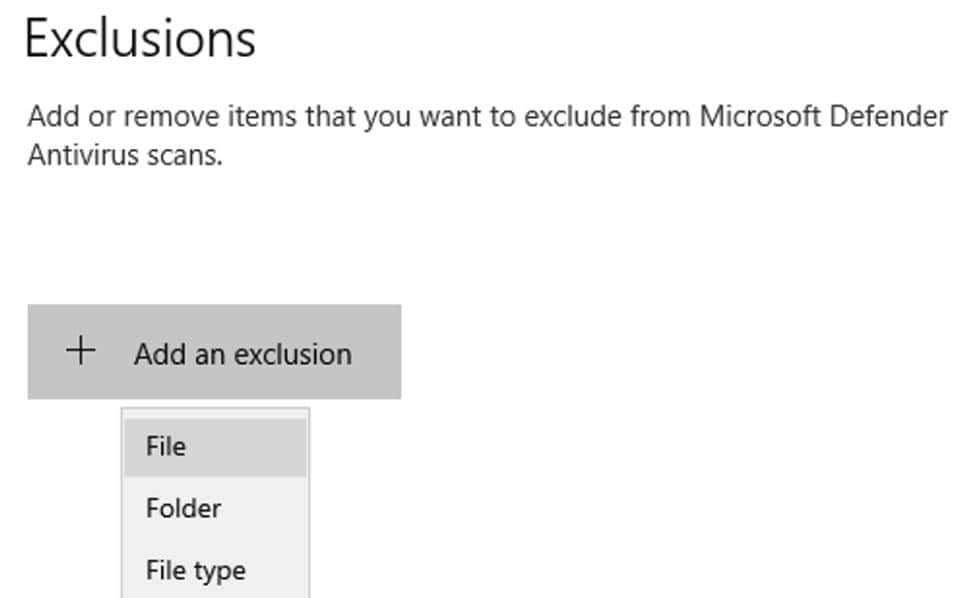Collapse the Add an exclusion dropdown

tap(214, 352)
